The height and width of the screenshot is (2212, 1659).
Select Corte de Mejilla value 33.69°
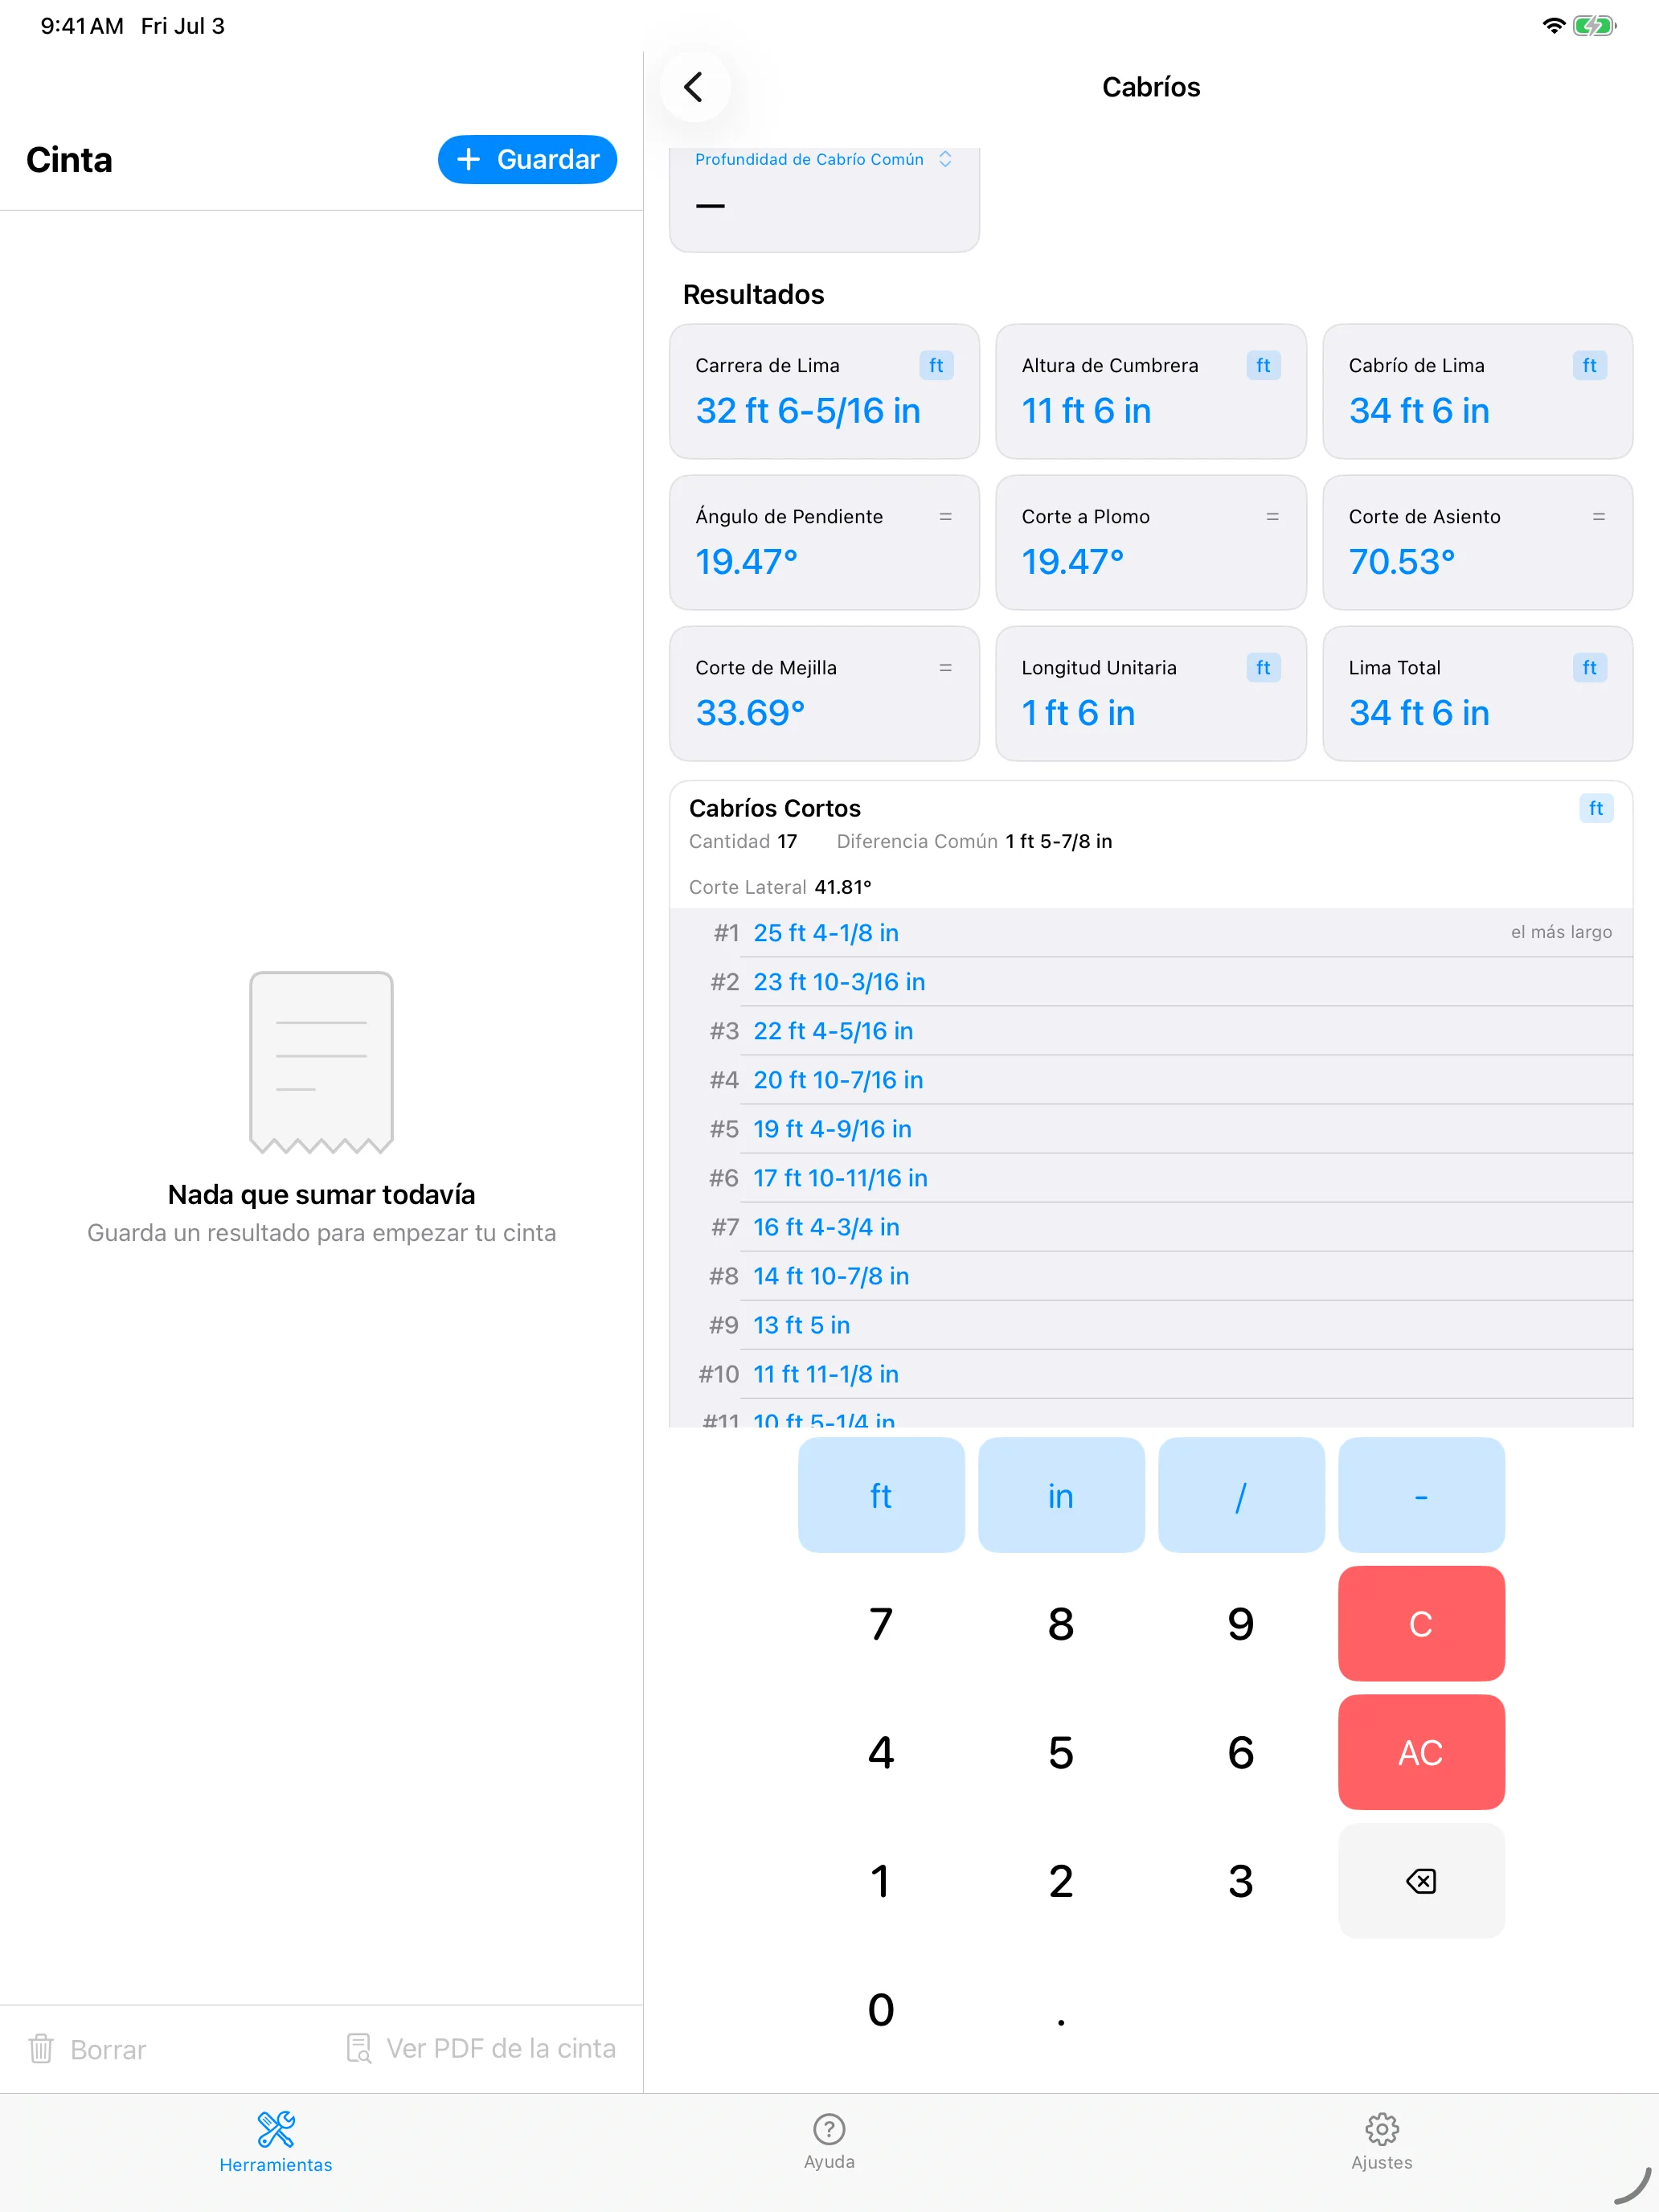(750, 713)
